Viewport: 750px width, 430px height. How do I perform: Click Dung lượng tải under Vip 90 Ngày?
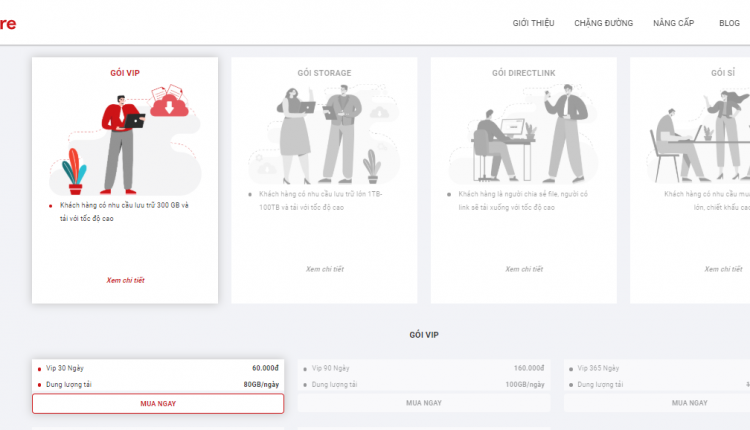[334, 385]
